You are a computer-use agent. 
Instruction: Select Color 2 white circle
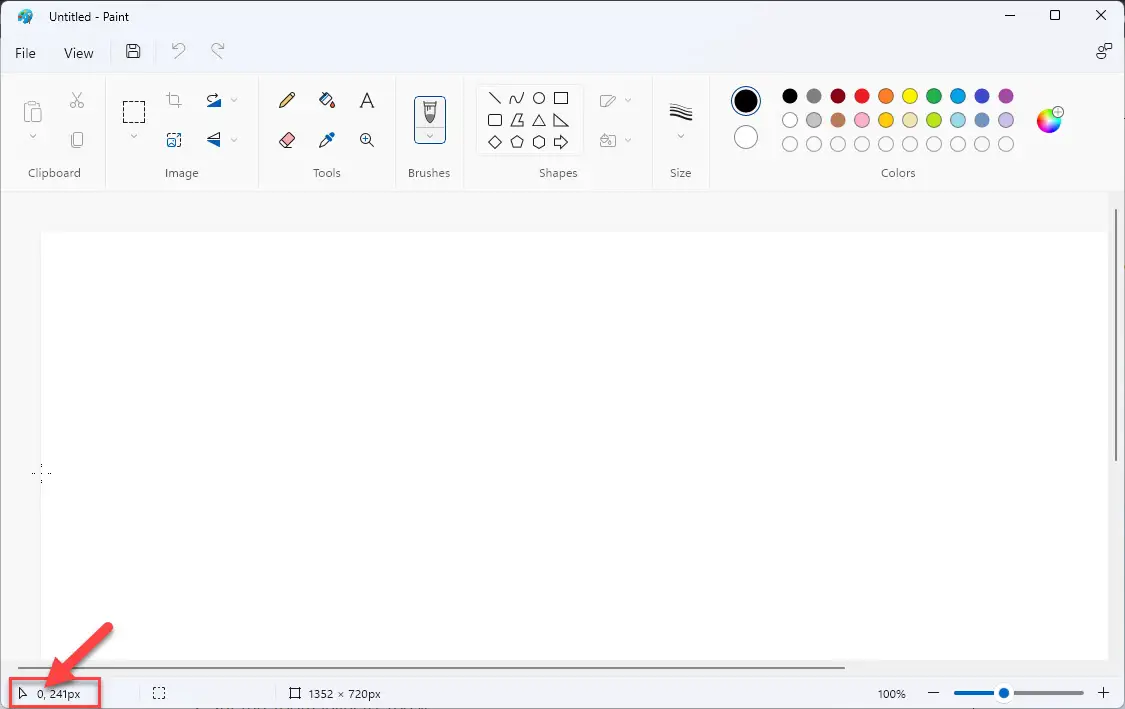click(745, 137)
